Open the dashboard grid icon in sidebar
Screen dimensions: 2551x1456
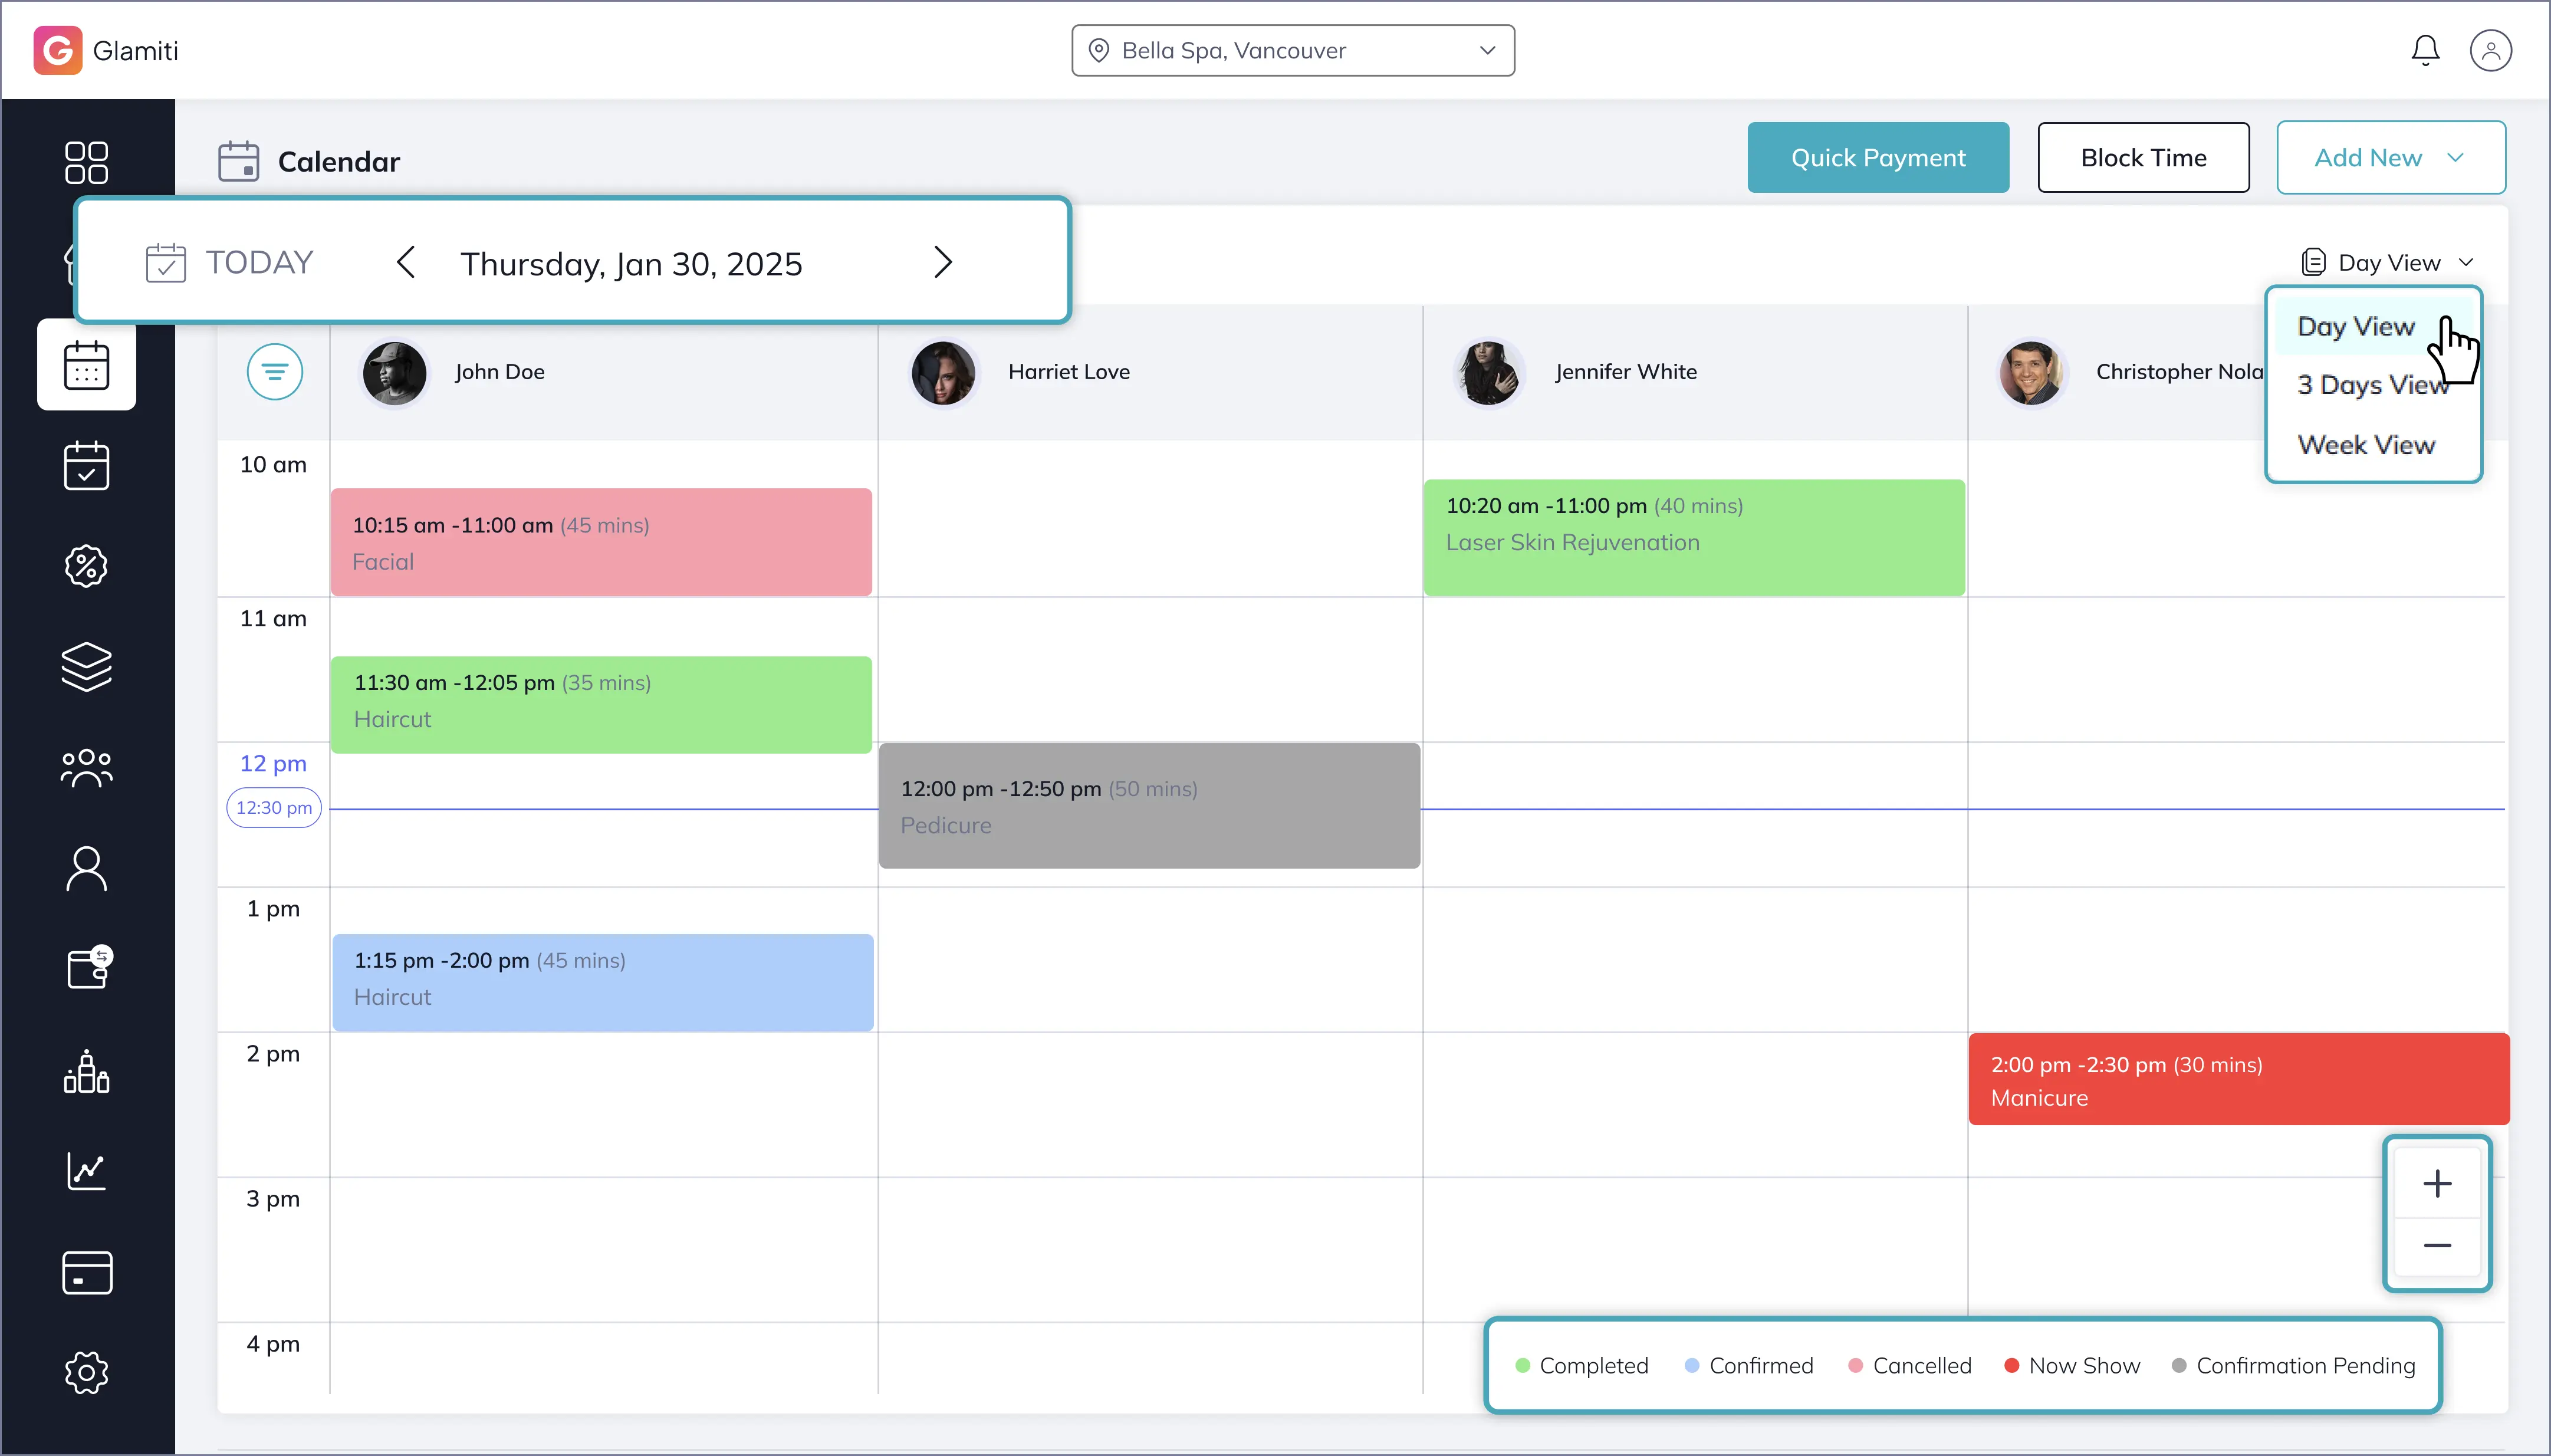(x=86, y=162)
